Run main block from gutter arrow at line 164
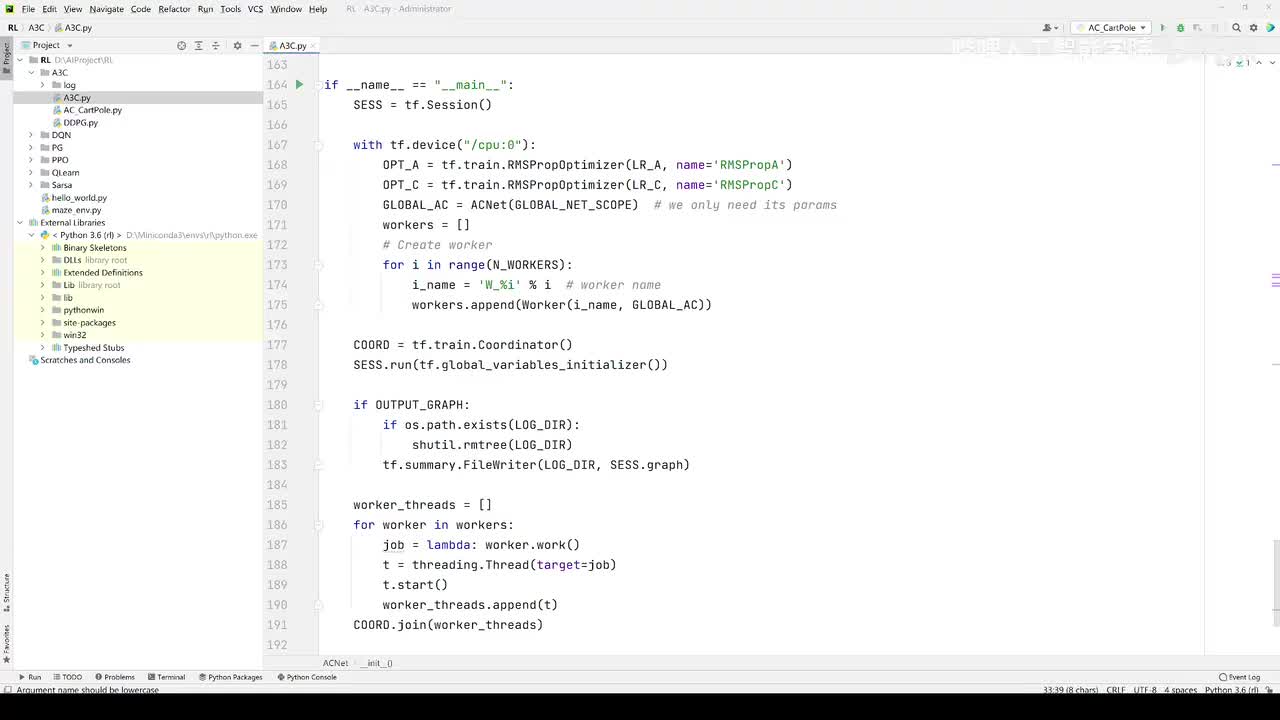Screen dimensions: 1280x720 (299, 85)
